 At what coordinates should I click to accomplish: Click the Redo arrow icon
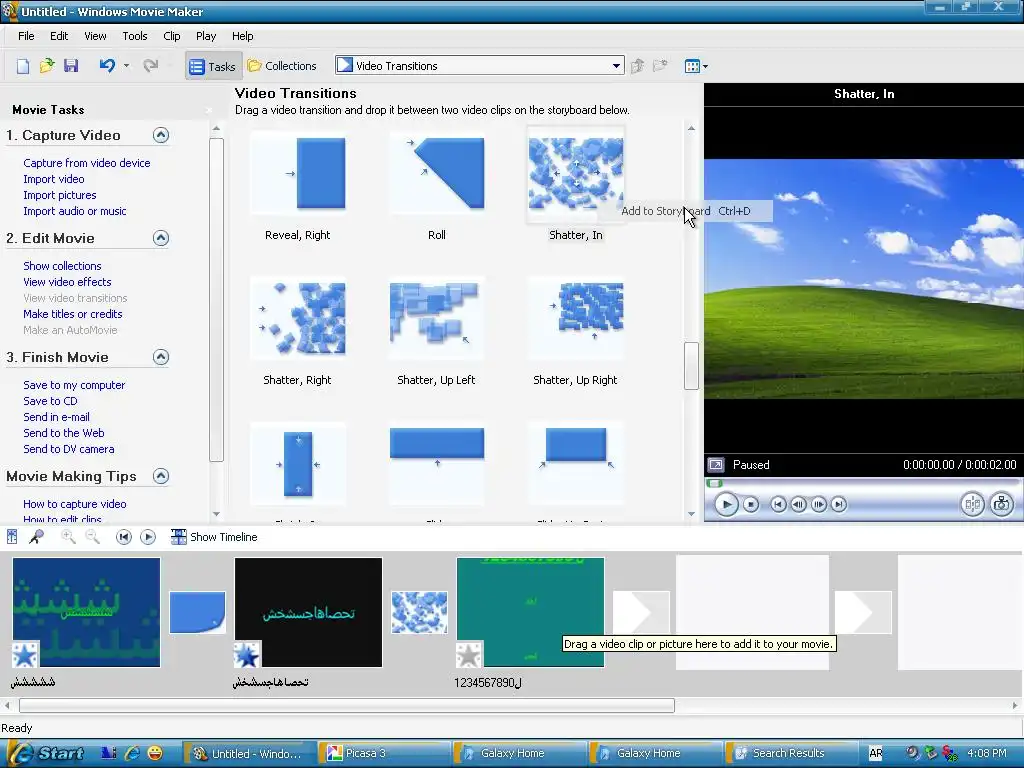[151, 65]
